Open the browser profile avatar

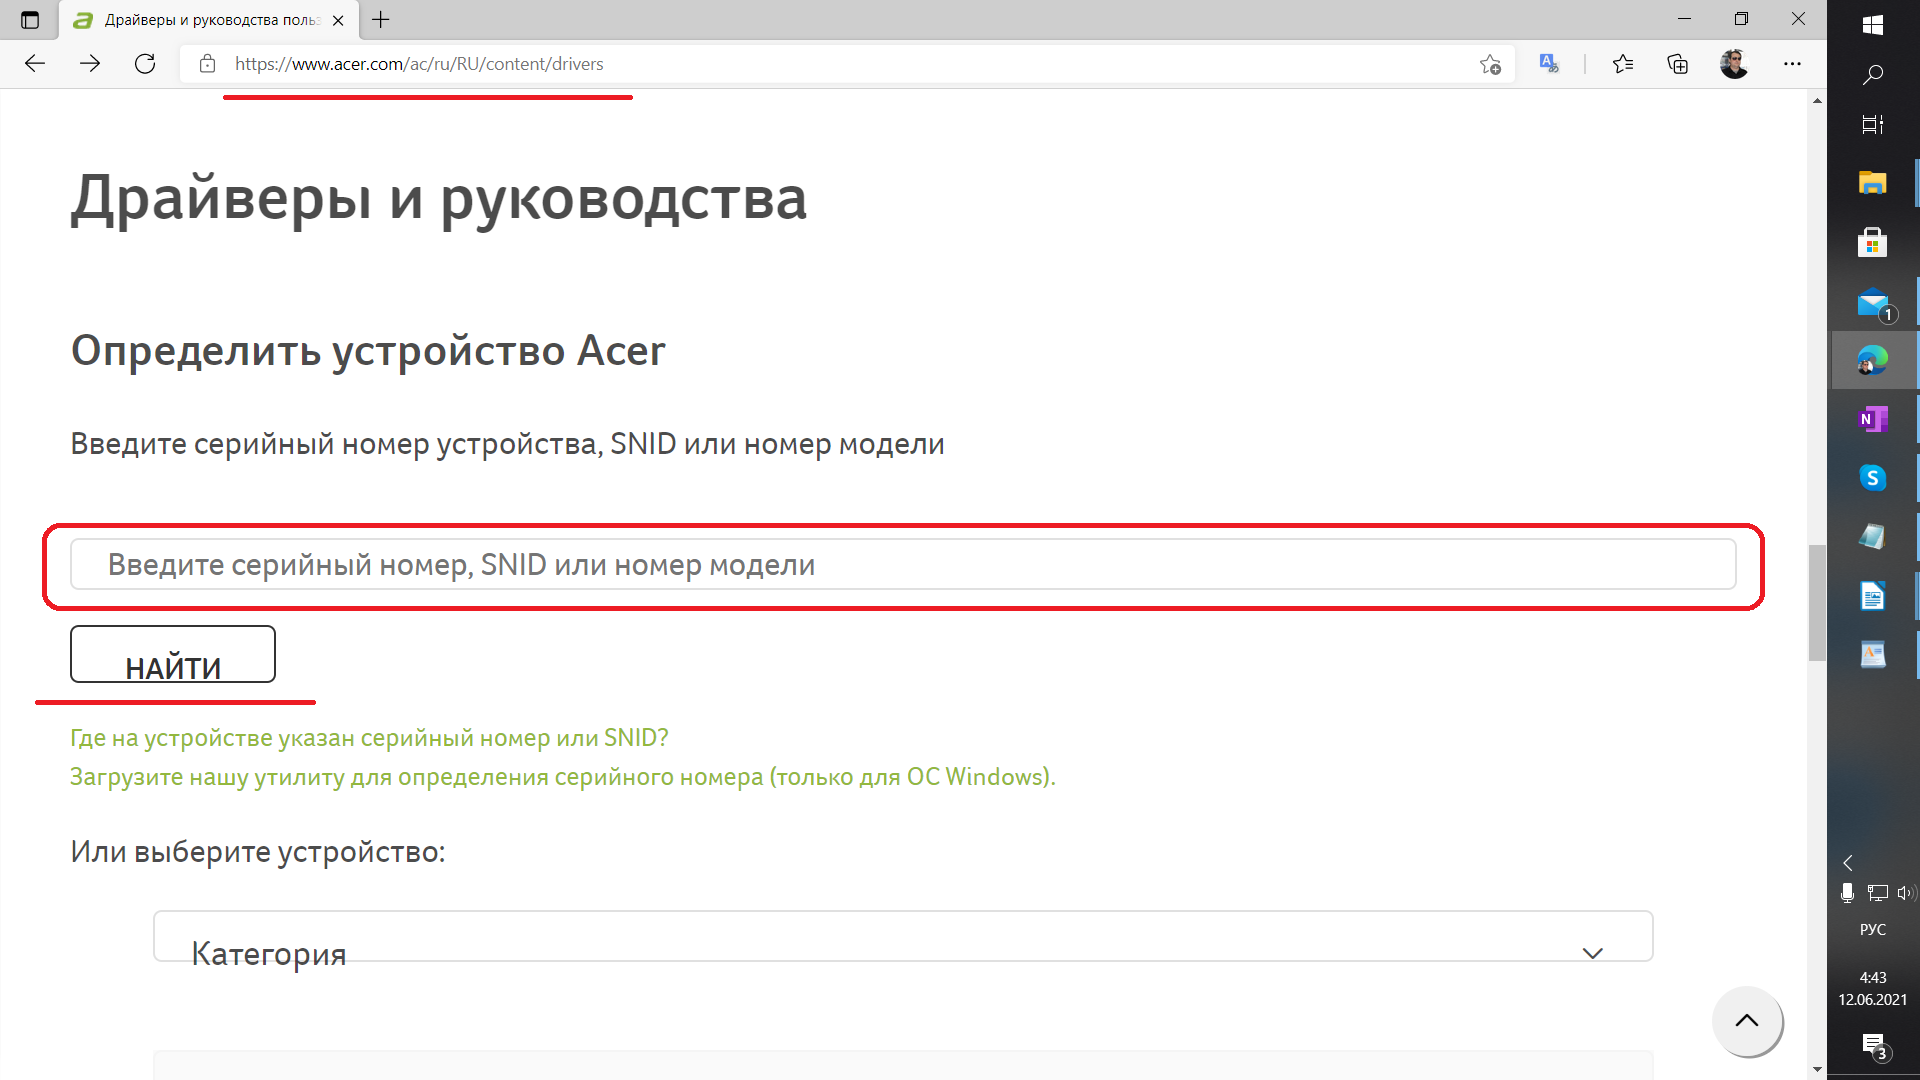1734,64
